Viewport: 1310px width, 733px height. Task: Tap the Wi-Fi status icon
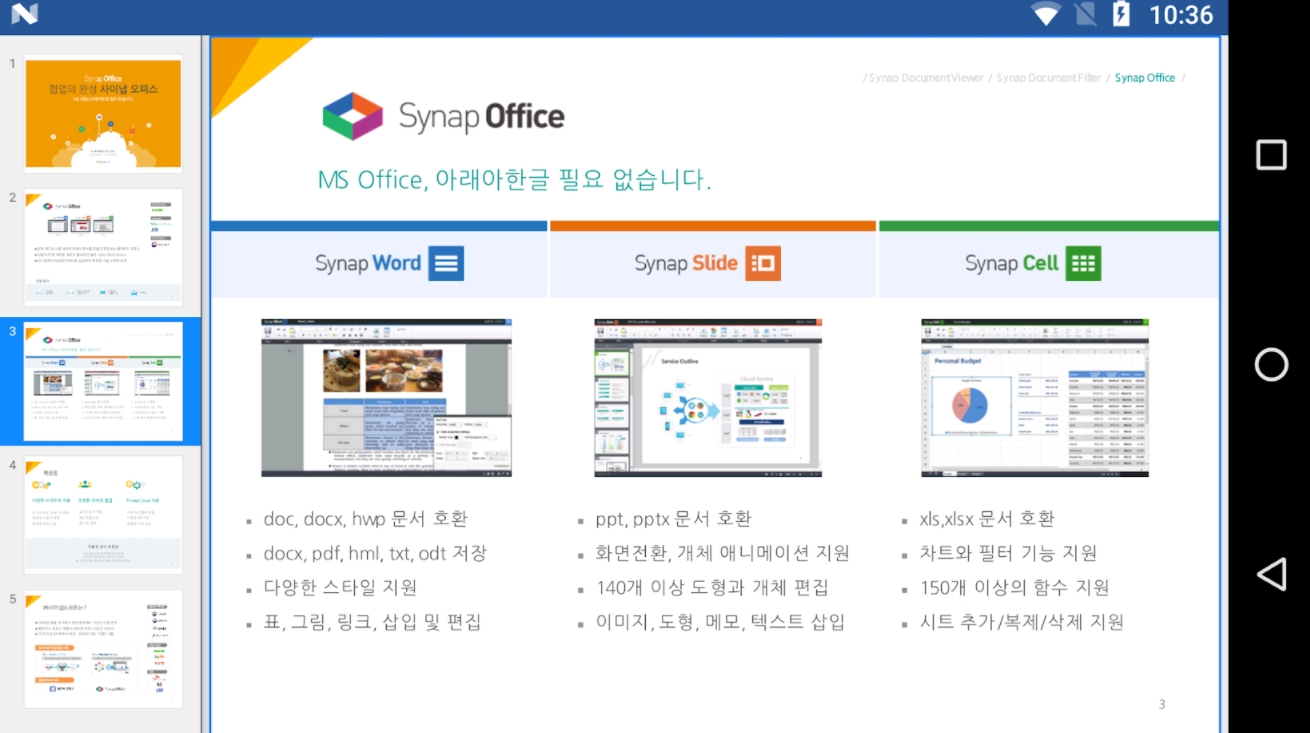point(1046,14)
